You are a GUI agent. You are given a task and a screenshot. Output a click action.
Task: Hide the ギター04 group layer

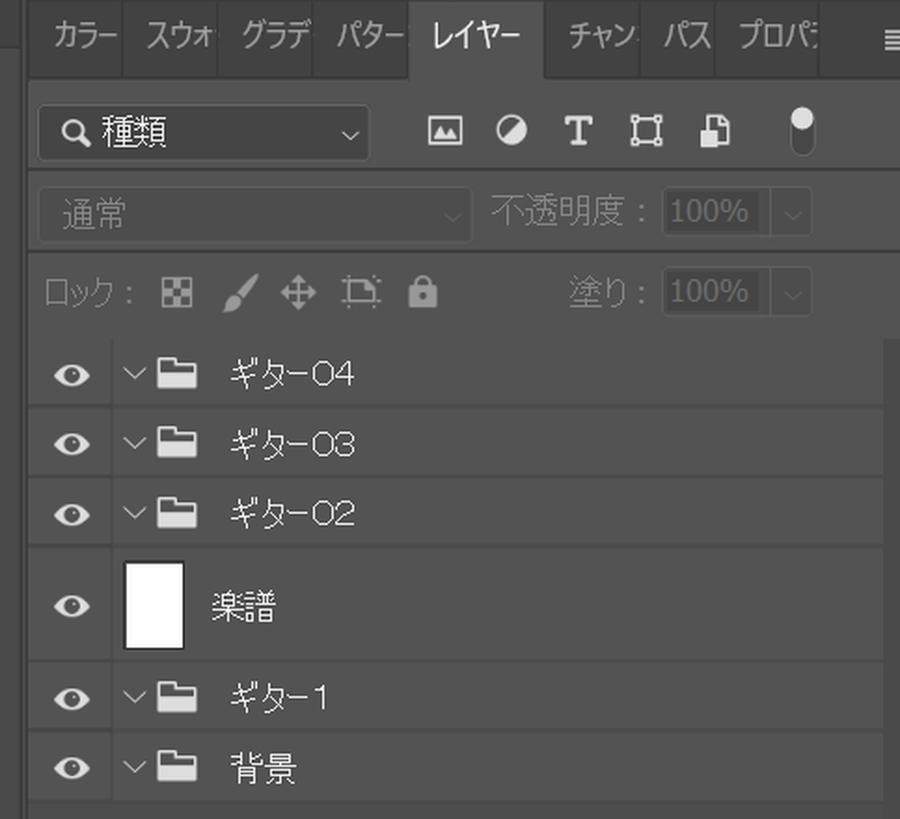(72, 375)
